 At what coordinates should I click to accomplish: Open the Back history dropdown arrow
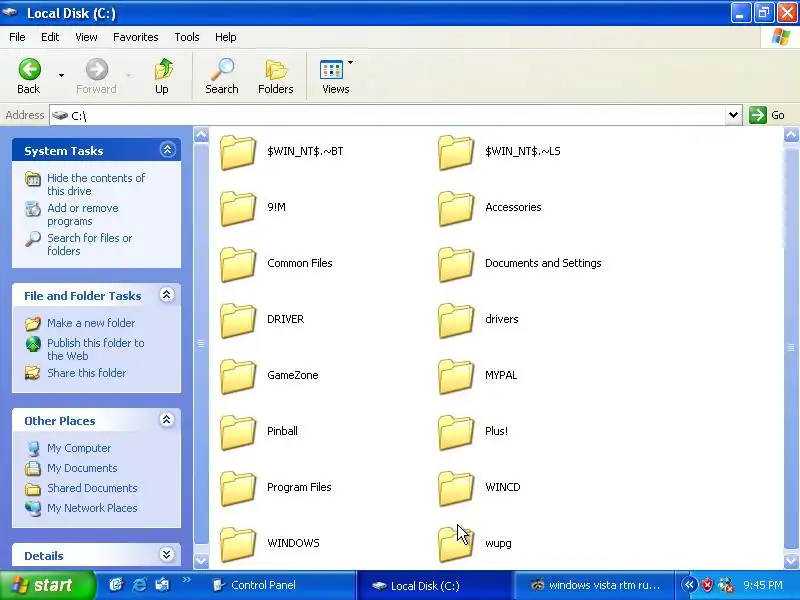[61, 76]
